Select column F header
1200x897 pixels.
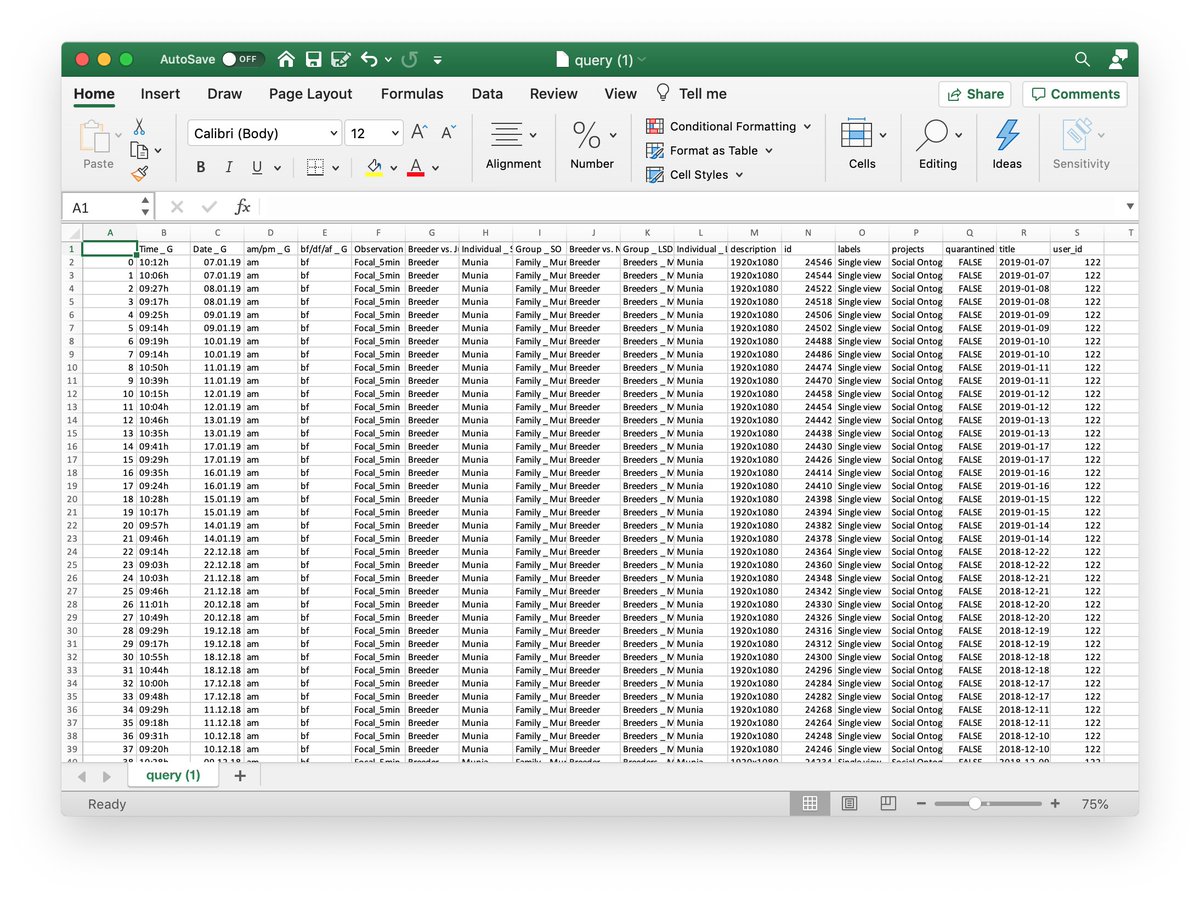[378, 233]
